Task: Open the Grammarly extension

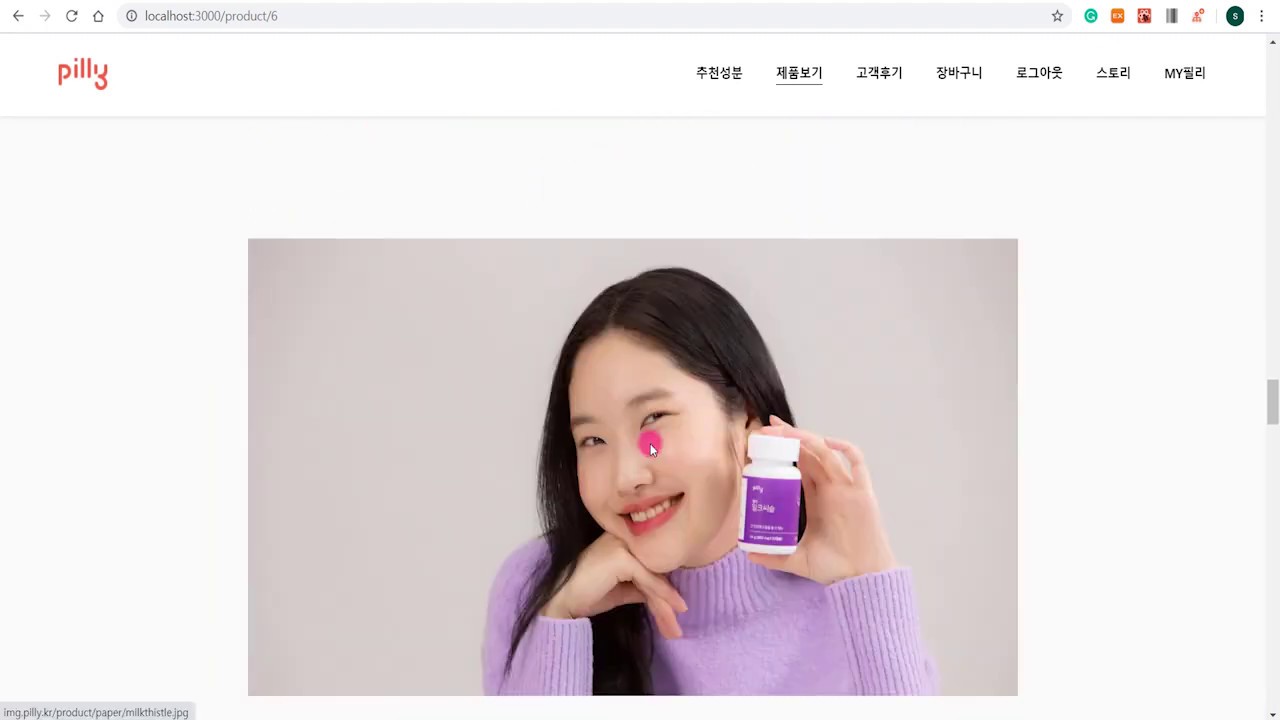Action: [1091, 16]
